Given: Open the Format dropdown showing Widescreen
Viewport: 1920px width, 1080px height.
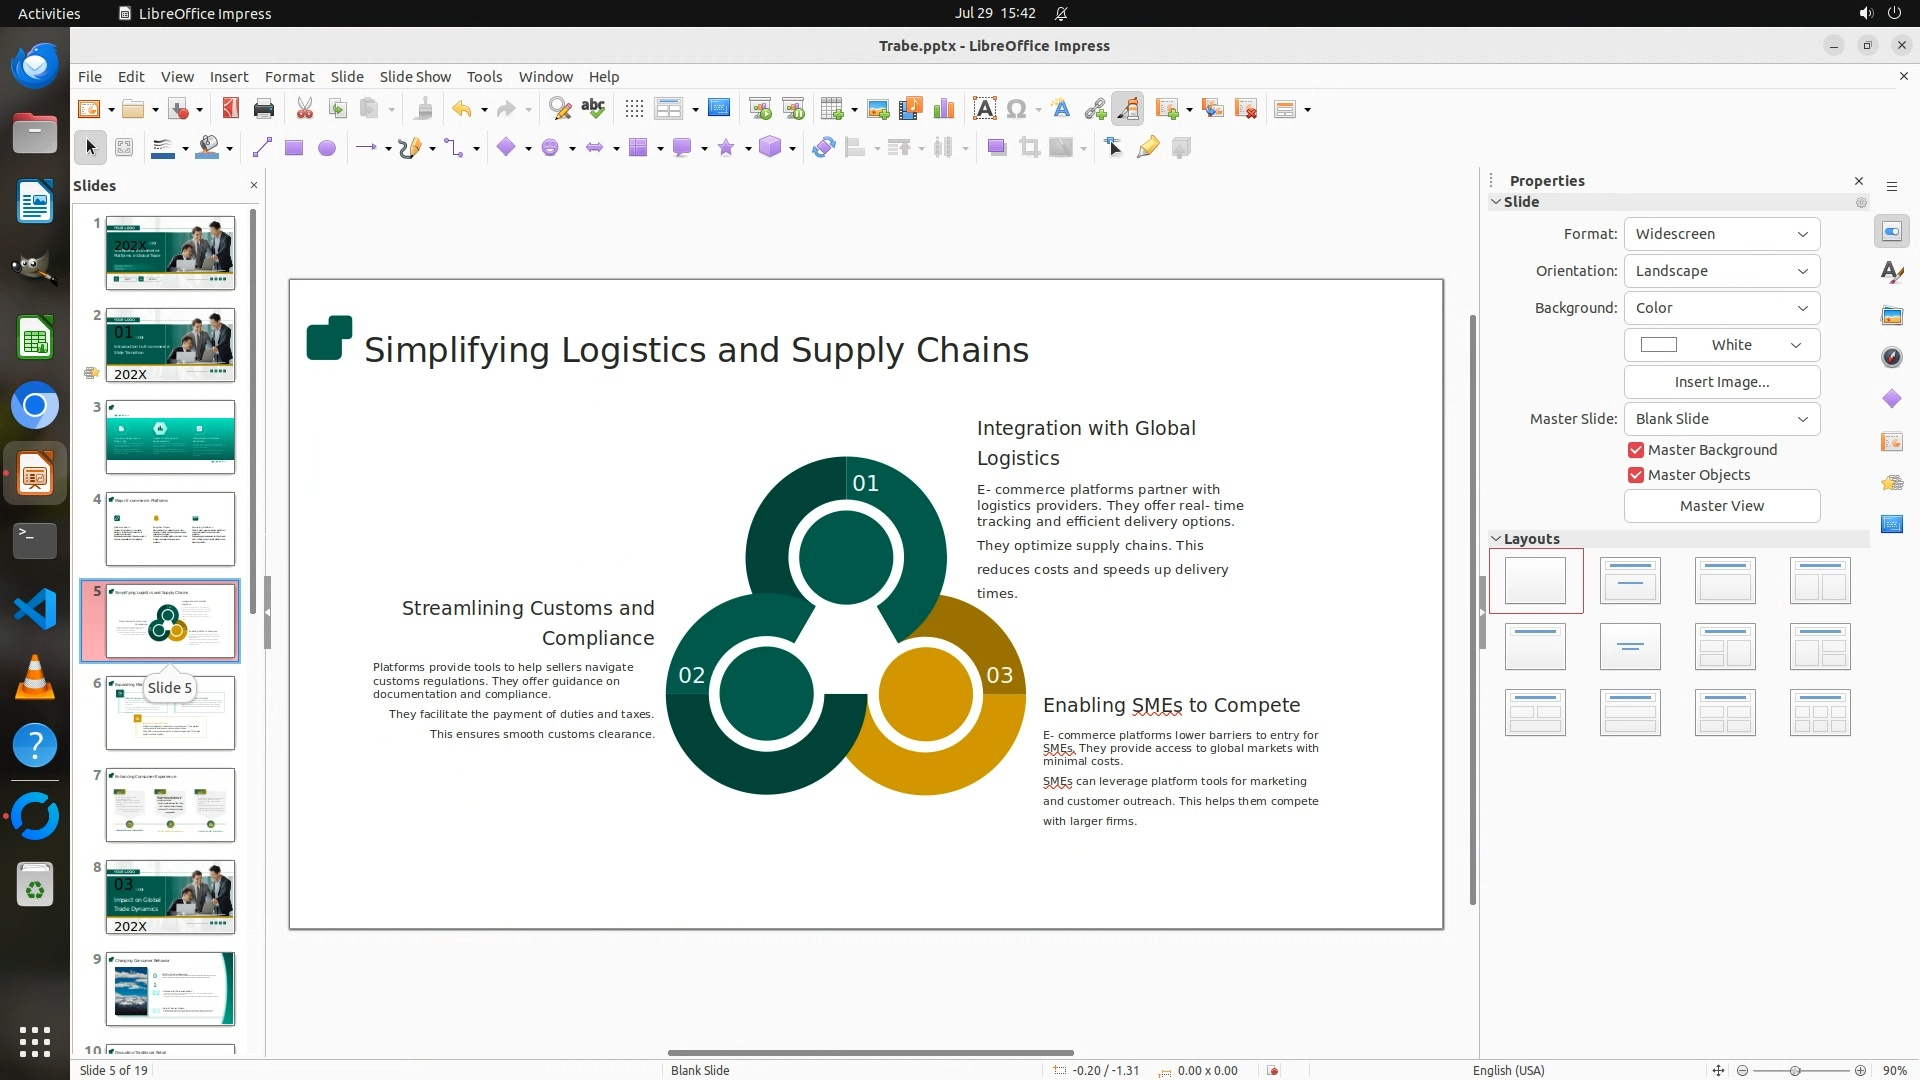Looking at the screenshot, I should (1721, 234).
